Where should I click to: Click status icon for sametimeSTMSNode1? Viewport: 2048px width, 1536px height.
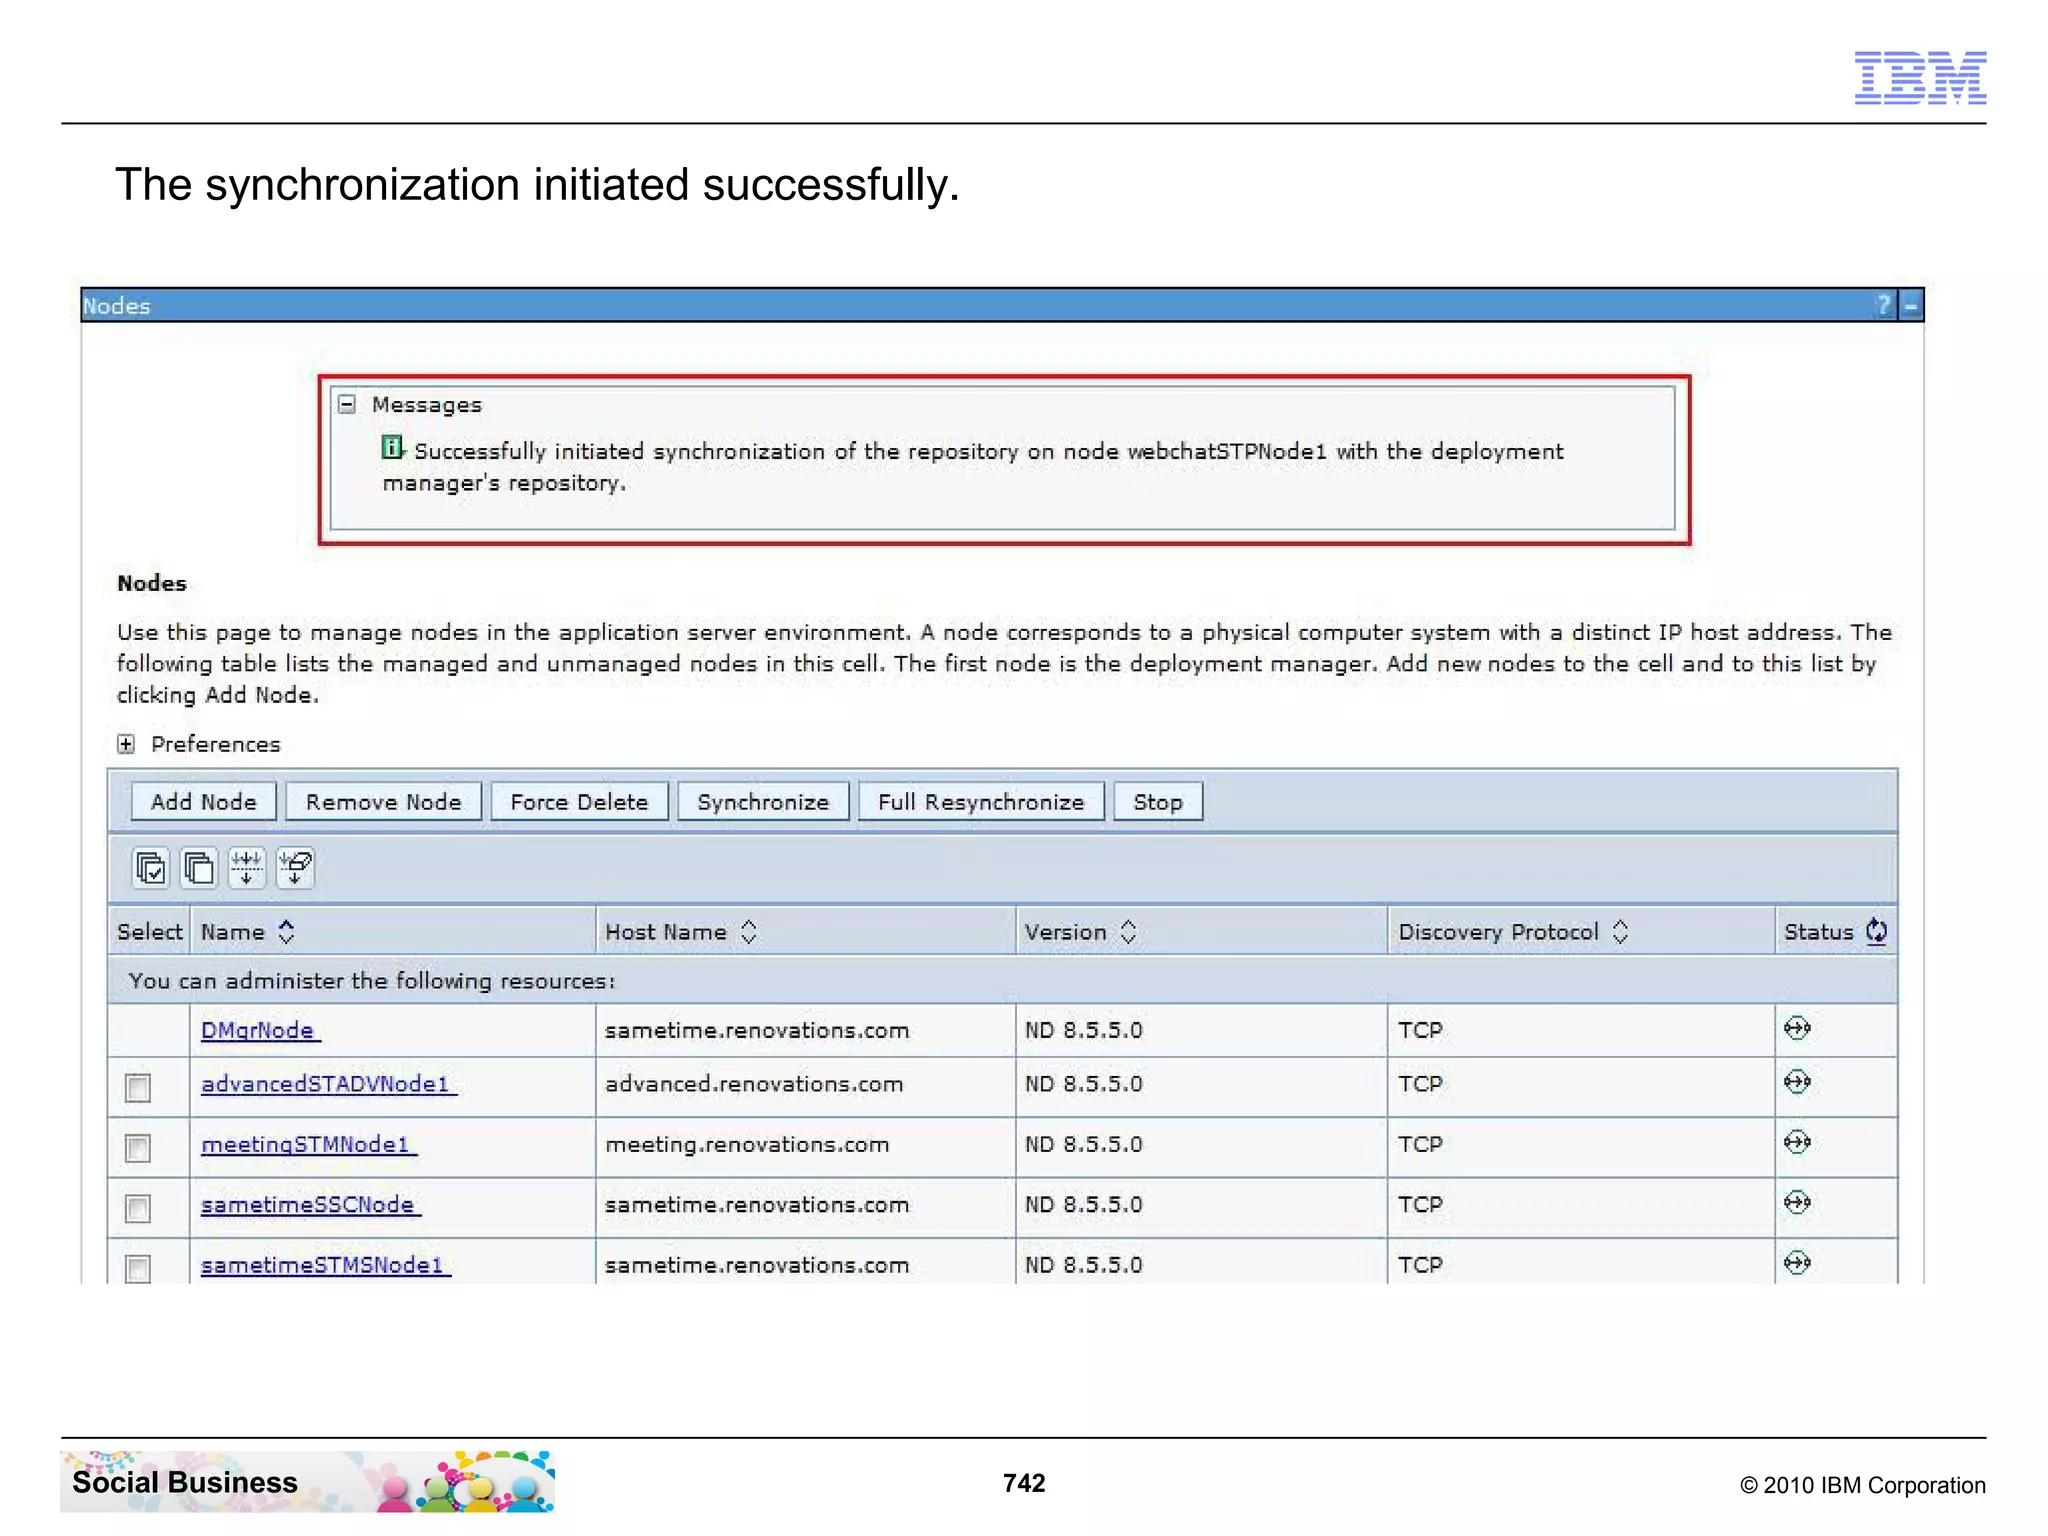(1797, 1262)
